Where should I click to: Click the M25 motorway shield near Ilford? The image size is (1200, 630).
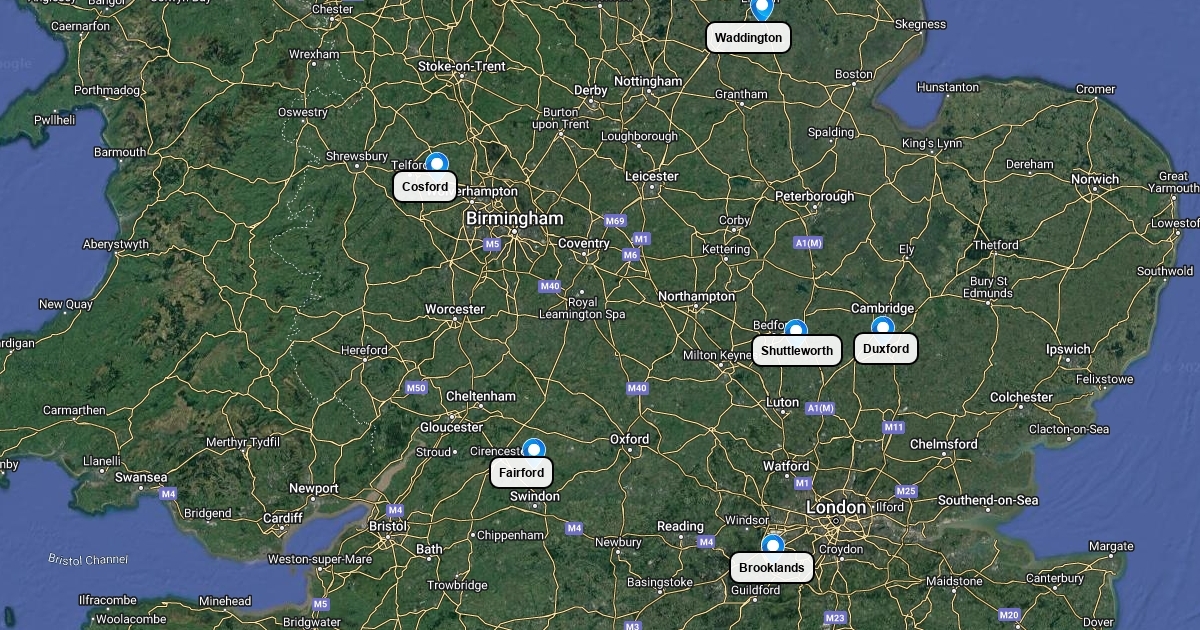click(x=906, y=491)
